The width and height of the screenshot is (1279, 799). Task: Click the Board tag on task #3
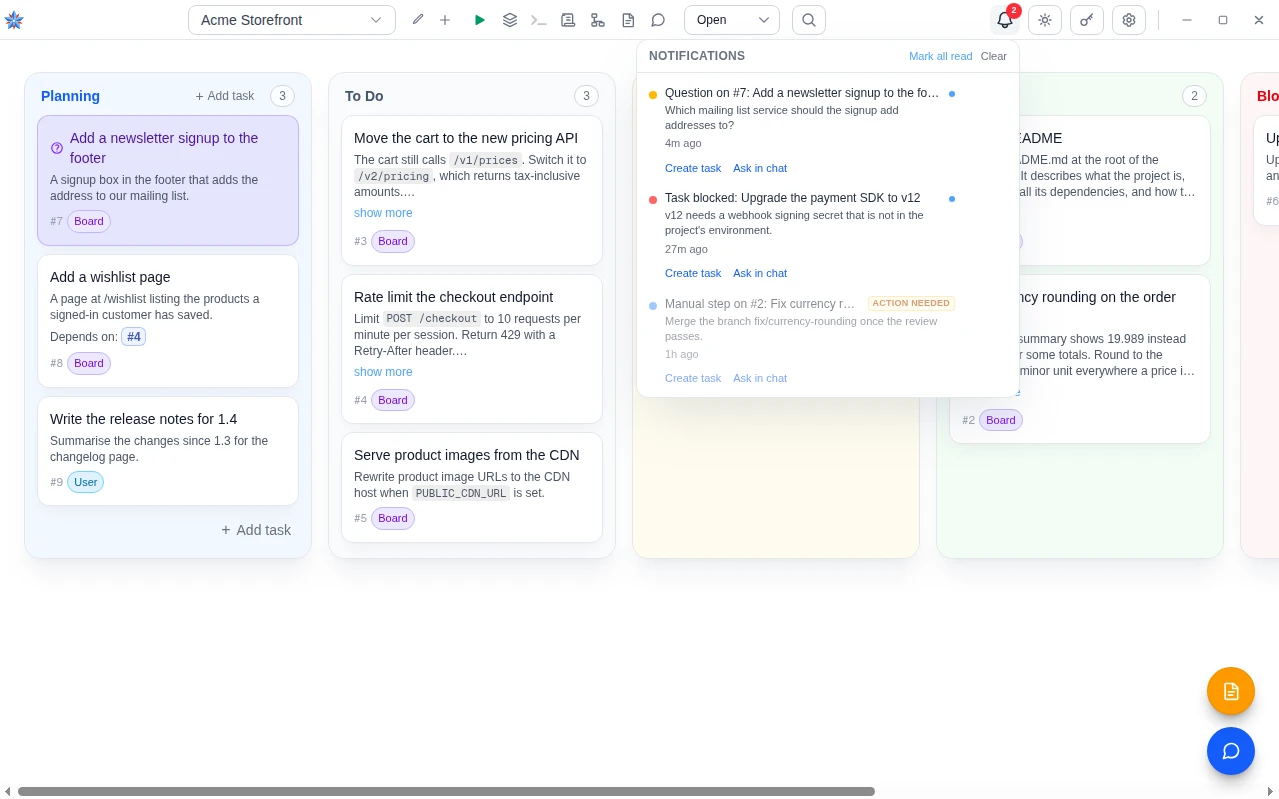(x=393, y=241)
